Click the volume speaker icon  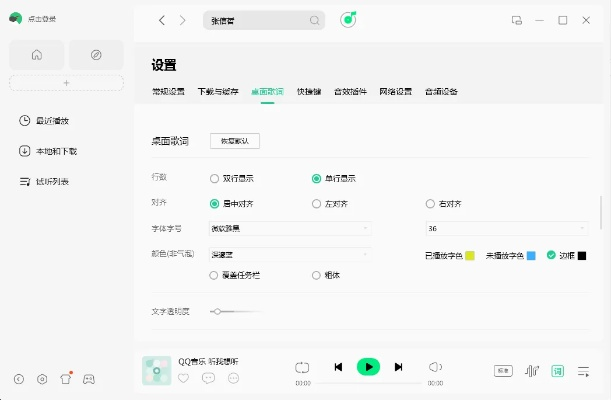[x=435, y=367]
